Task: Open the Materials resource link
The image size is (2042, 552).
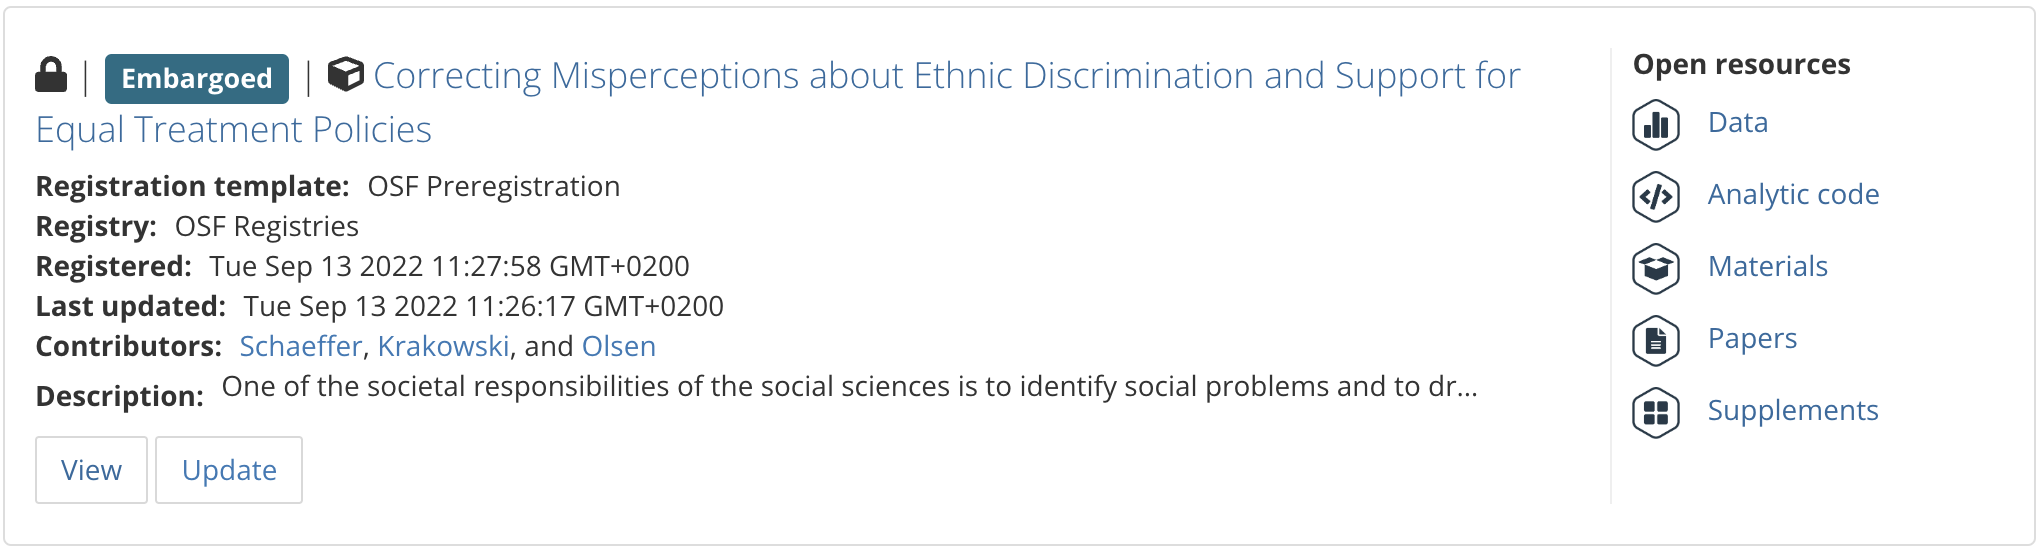Action: 1768,267
